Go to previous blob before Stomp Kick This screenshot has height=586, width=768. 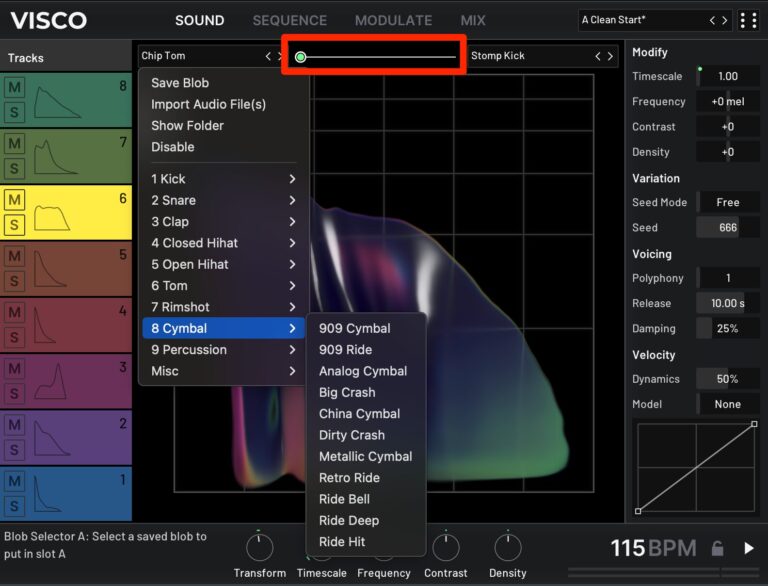pyautogui.click(x=598, y=56)
